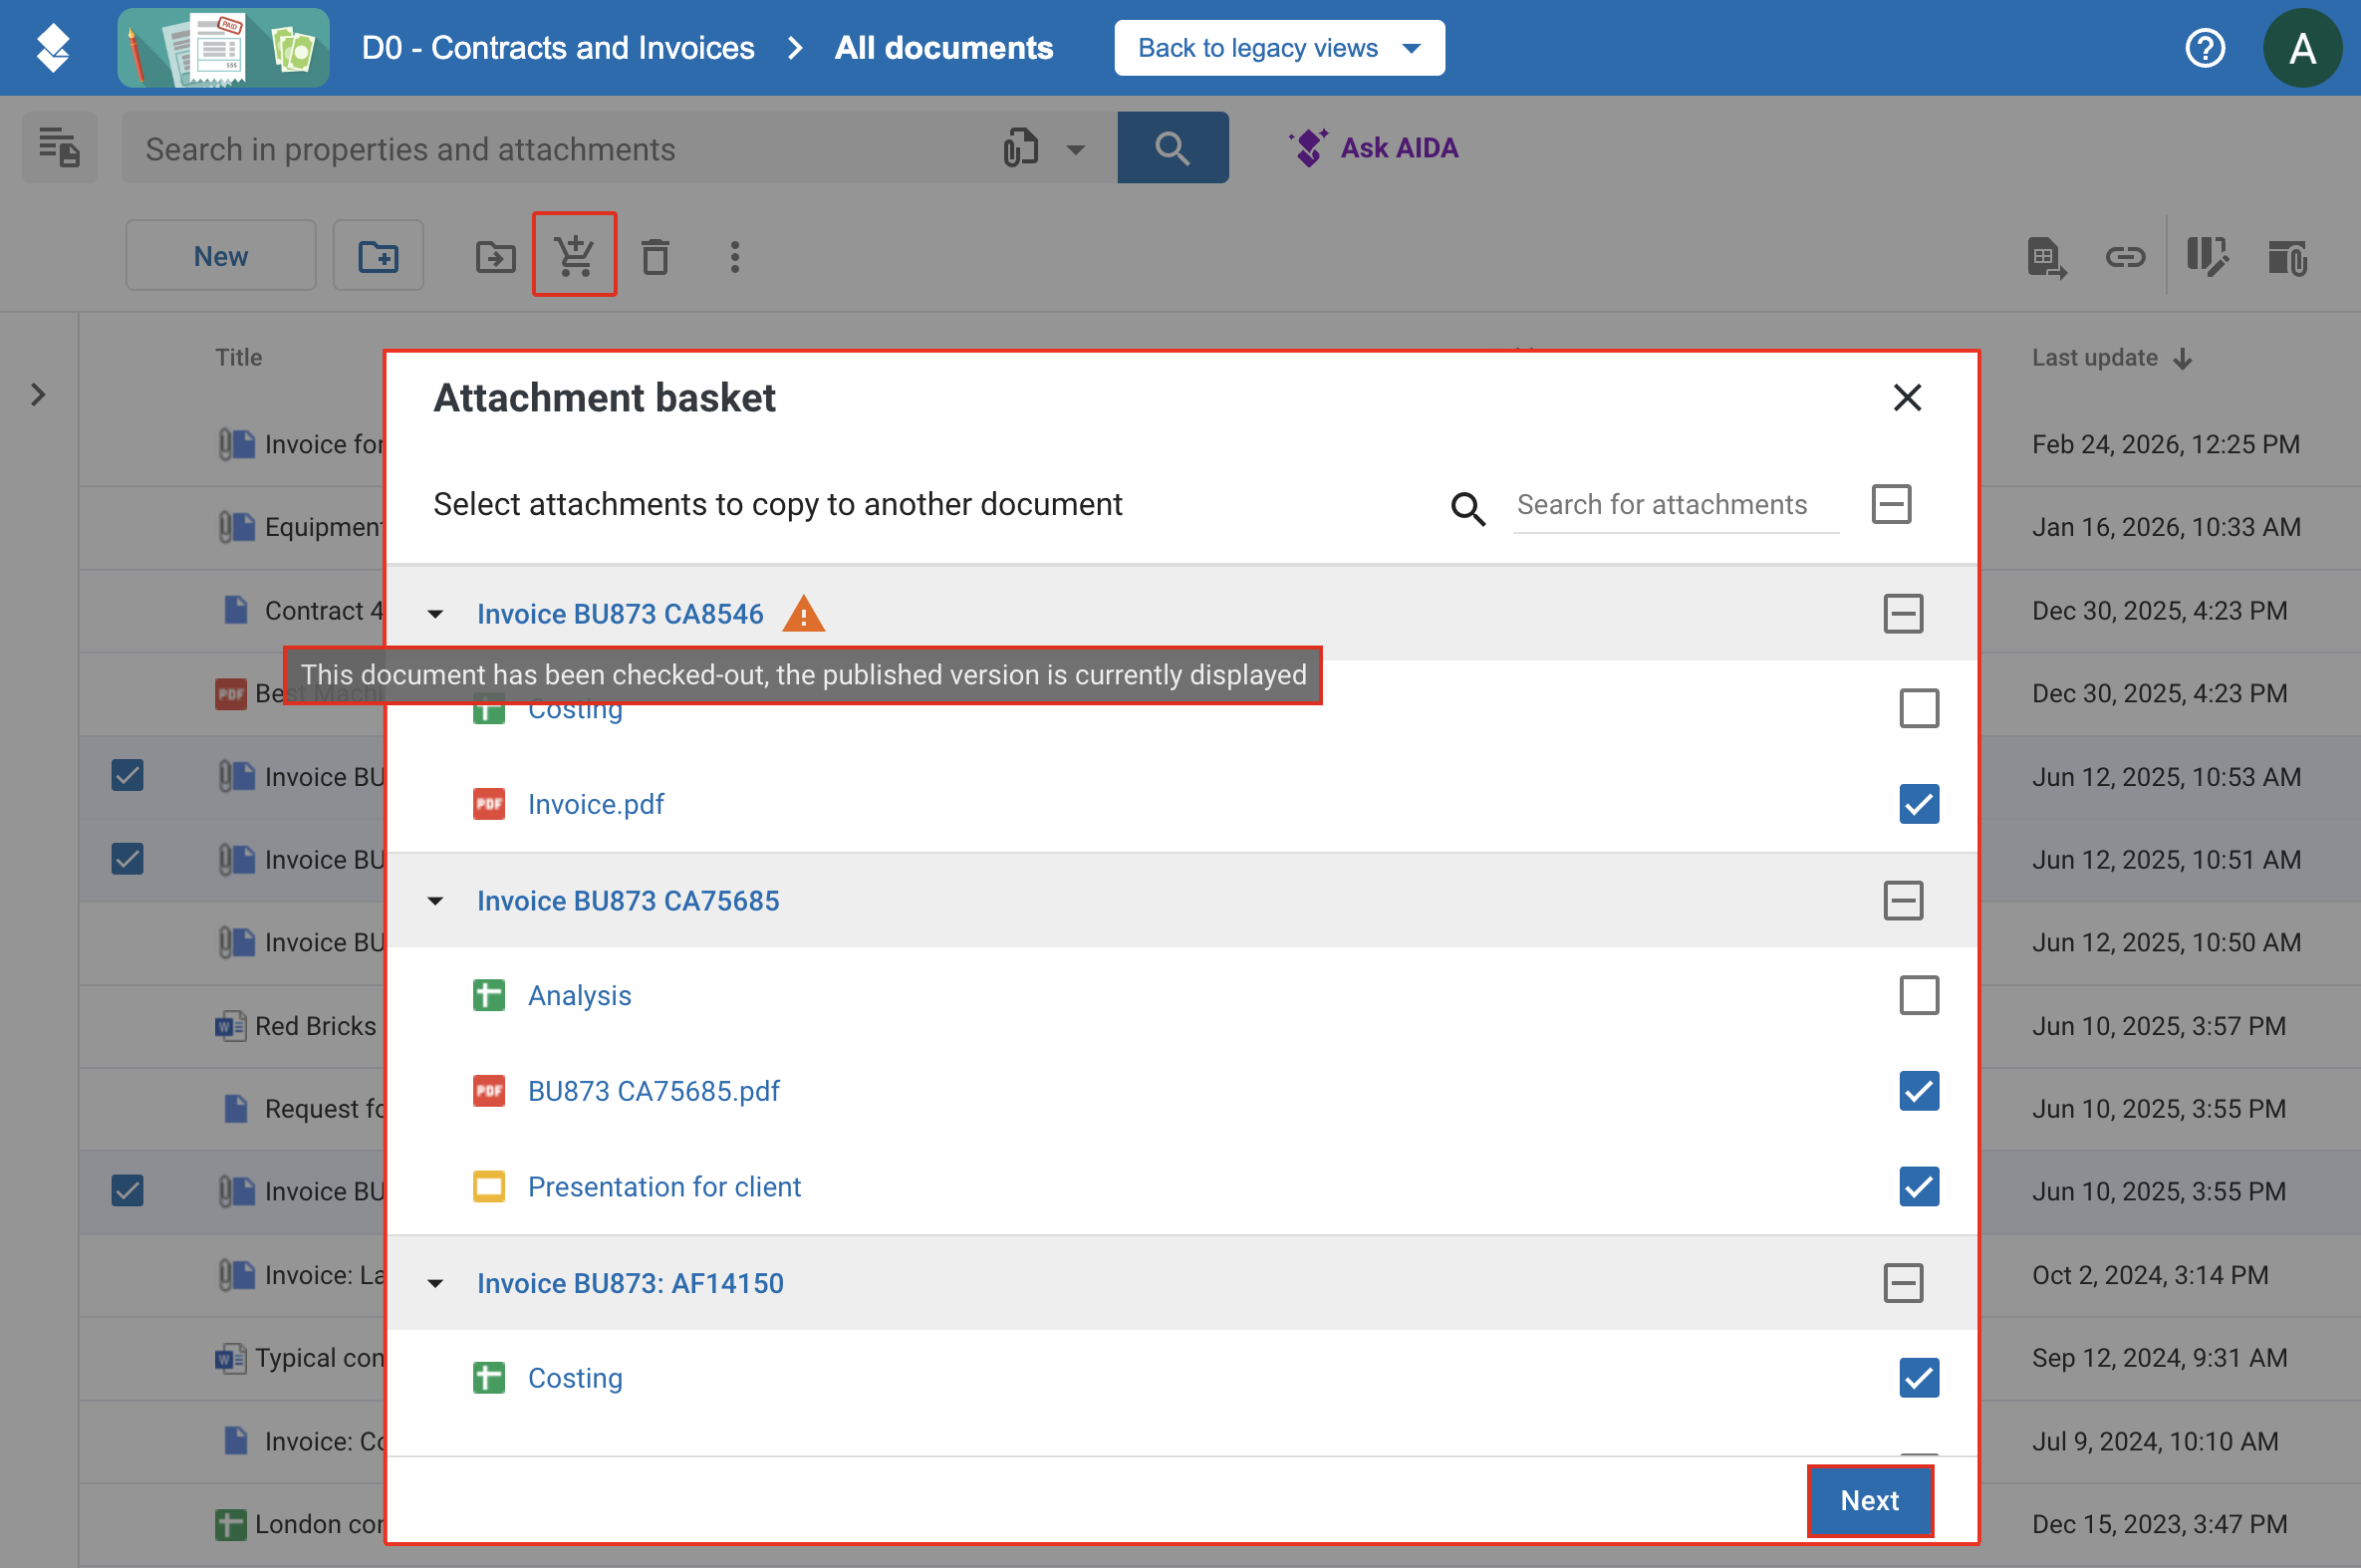Open All documents breadcrumb
The height and width of the screenshot is (1568, 2361).
tap(944, 48)
